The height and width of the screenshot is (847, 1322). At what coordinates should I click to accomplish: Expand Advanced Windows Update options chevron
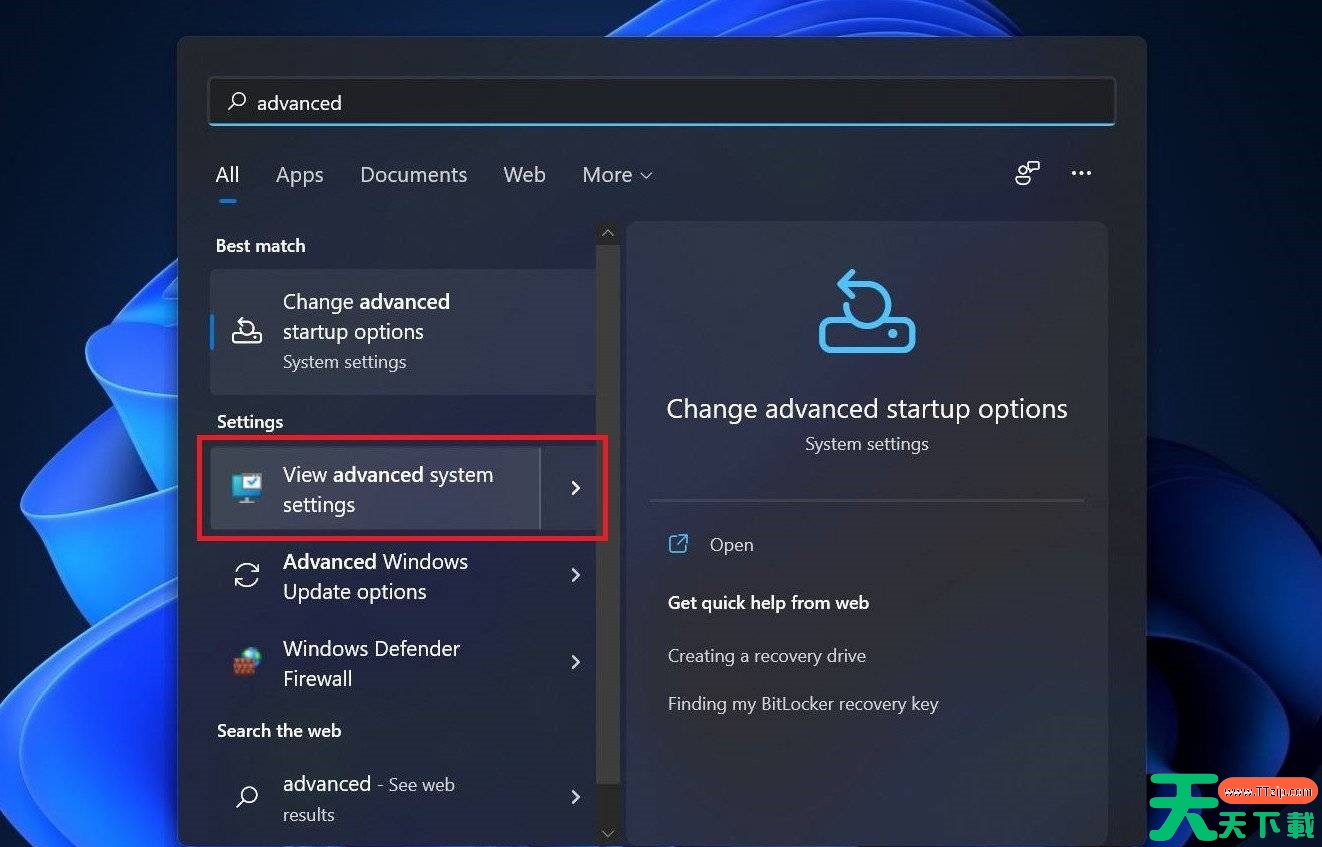click(x=575, y=575)
